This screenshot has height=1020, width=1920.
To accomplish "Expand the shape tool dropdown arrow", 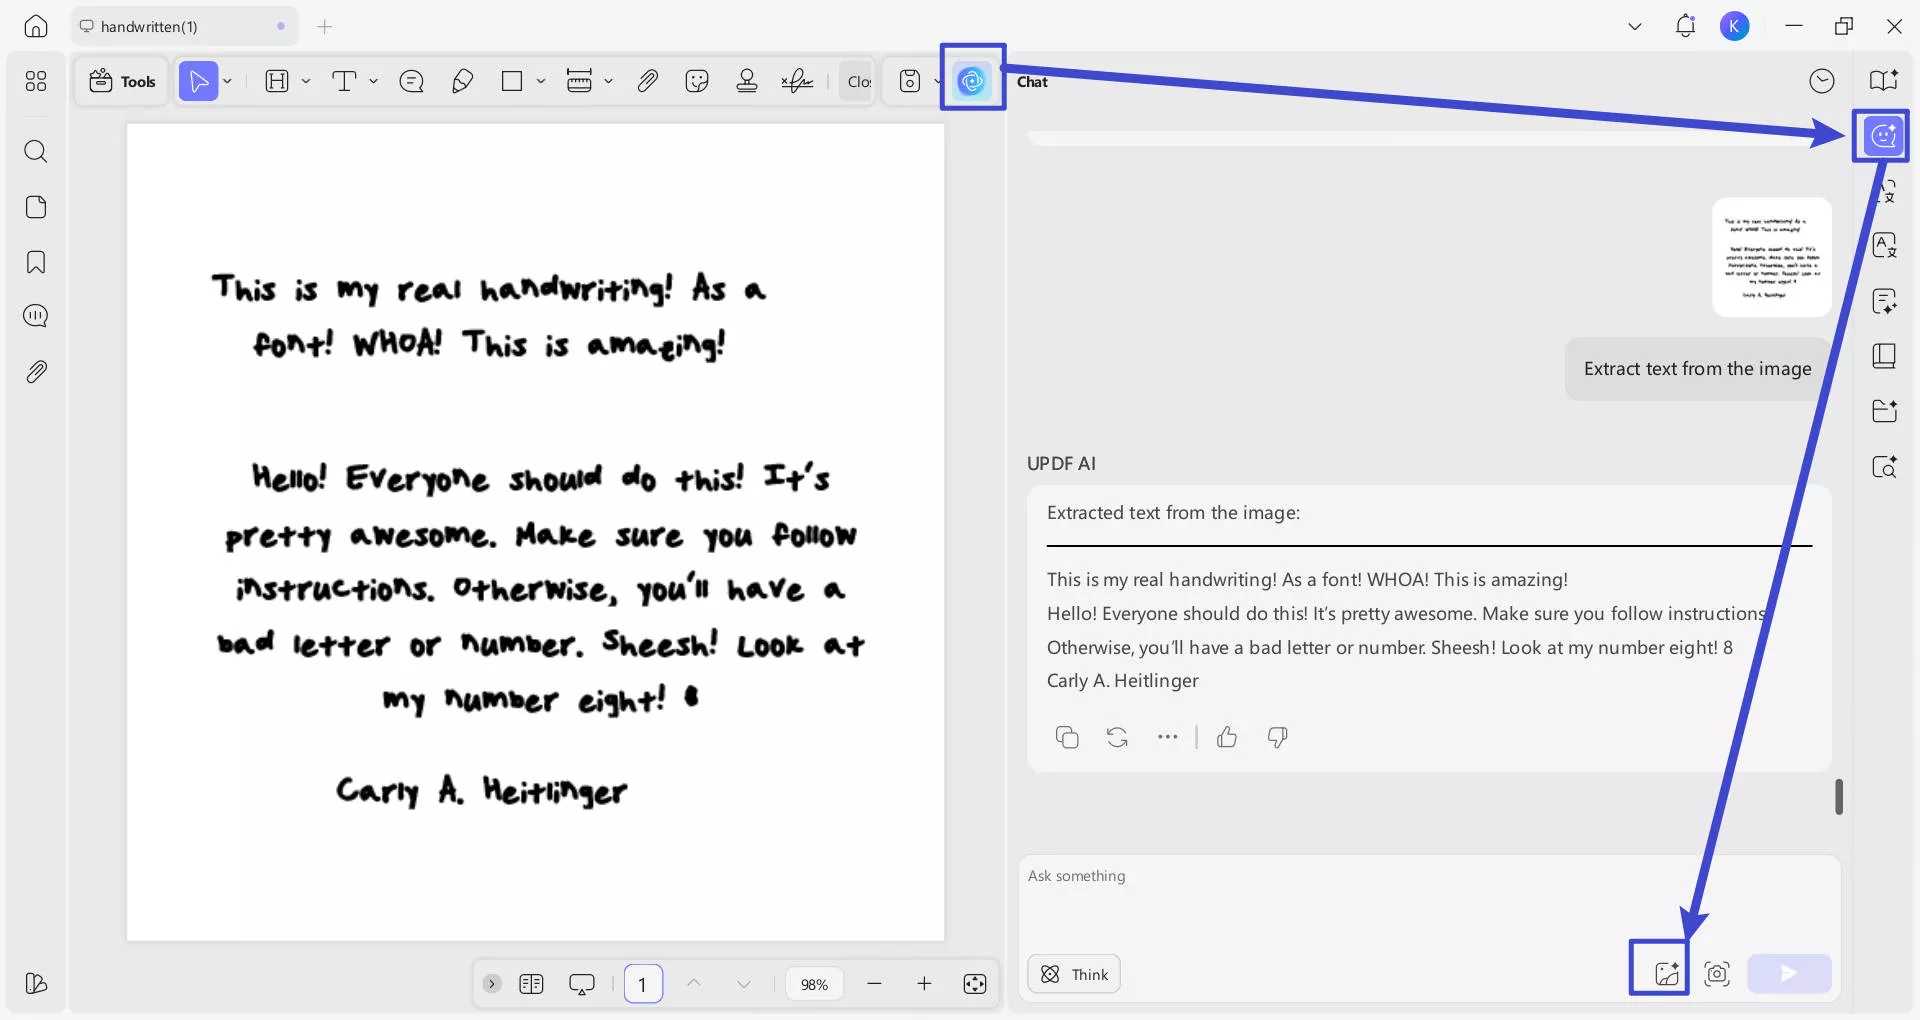I will pos(541,81).
